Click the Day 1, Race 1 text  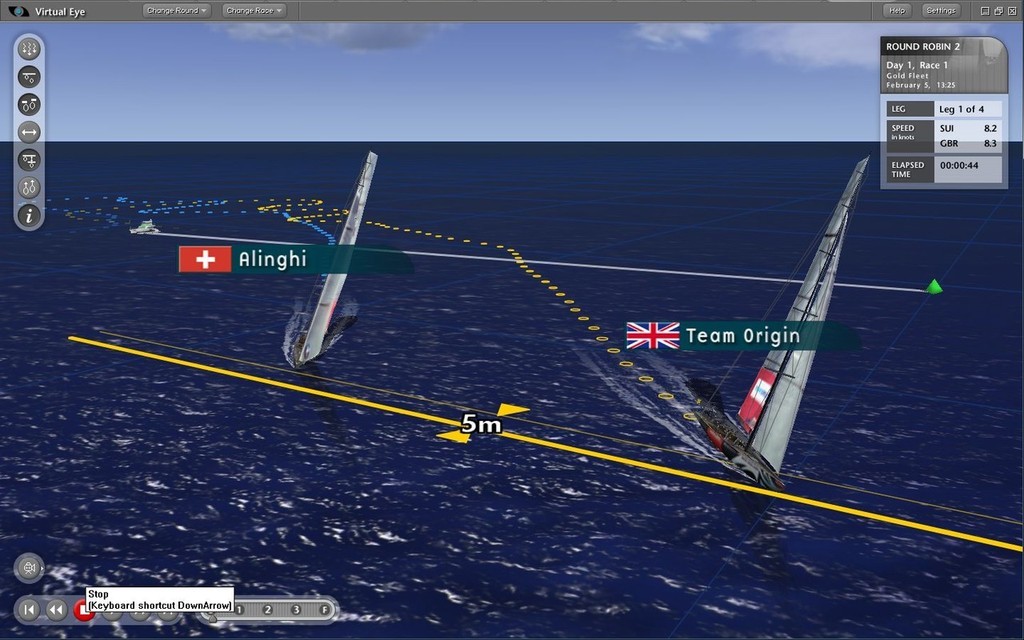point(916,65)
